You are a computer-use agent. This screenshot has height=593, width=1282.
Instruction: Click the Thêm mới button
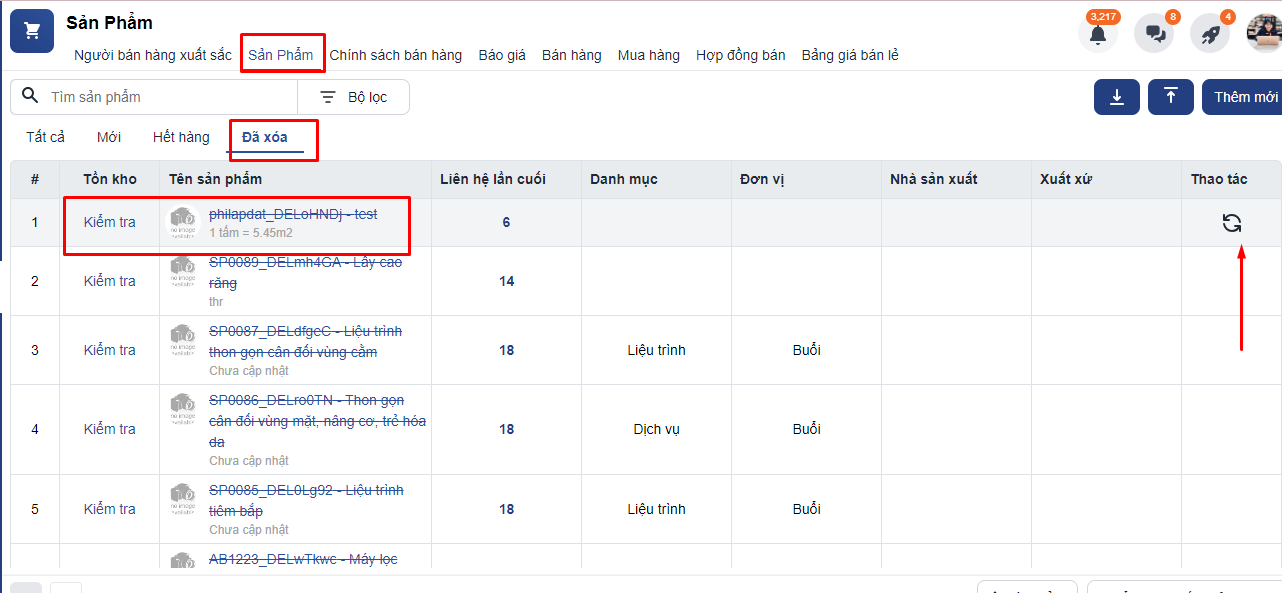[x=1245, y=97]
